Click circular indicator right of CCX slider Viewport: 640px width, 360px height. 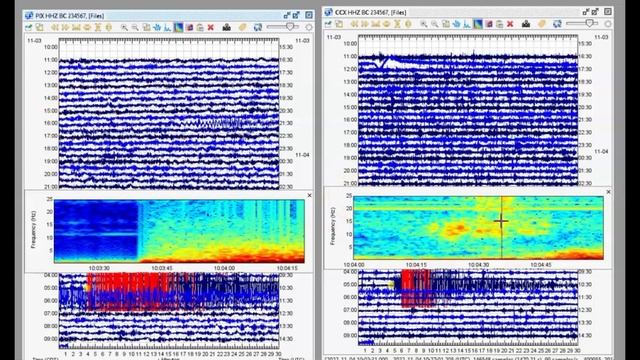[608, 24]
